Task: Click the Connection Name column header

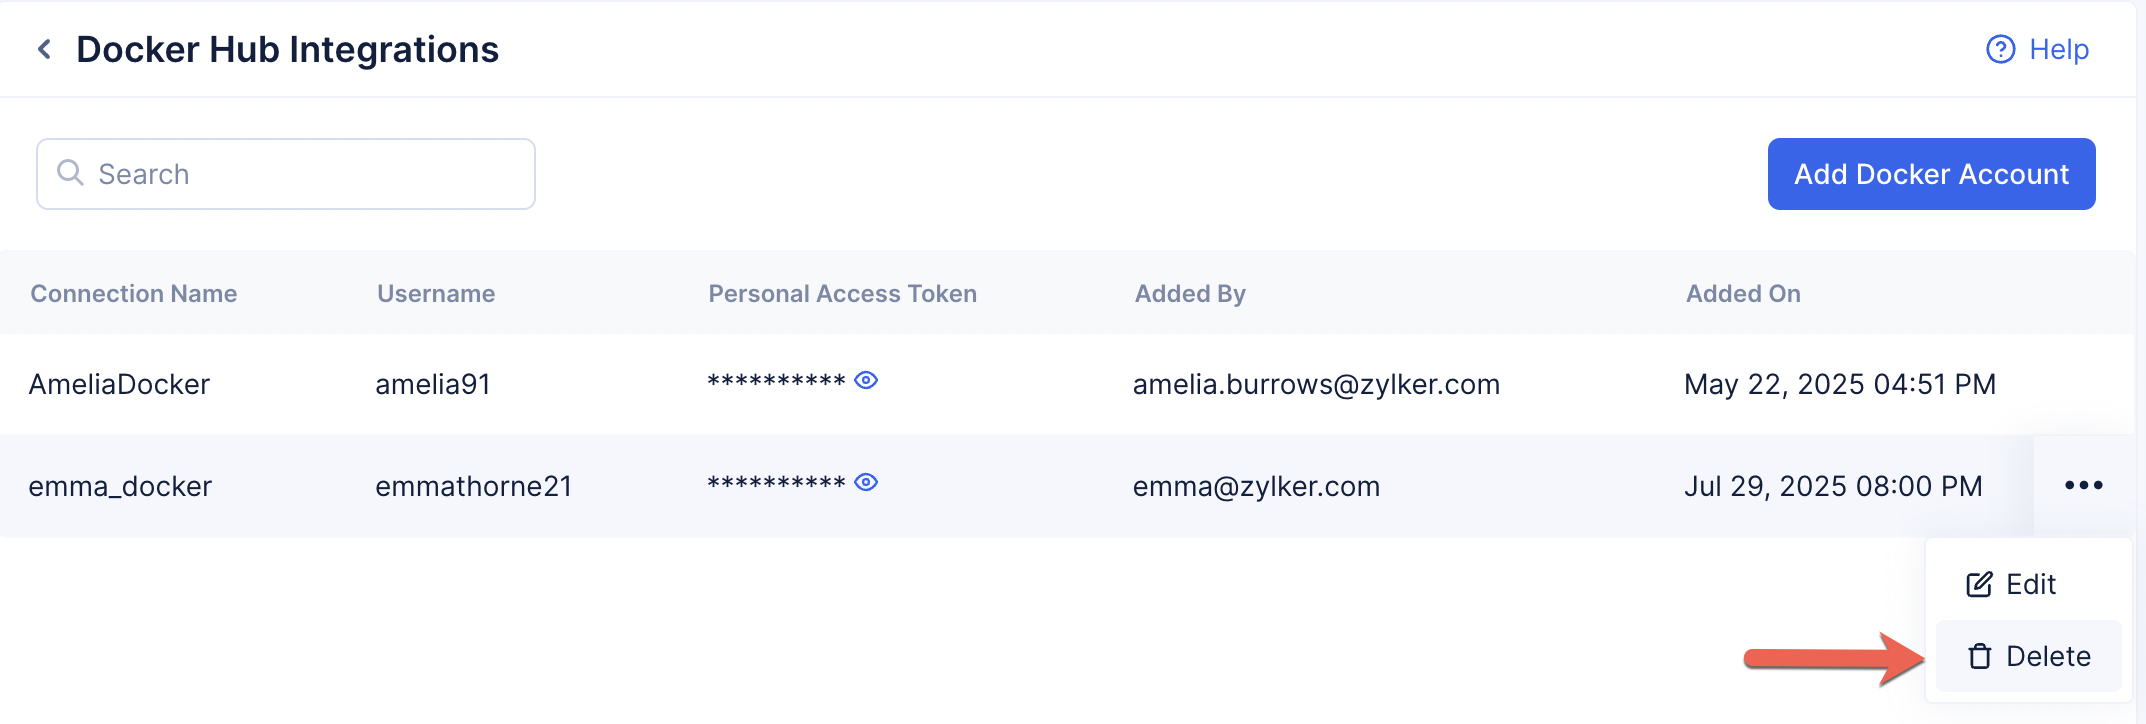Action: tap(134, 294)
